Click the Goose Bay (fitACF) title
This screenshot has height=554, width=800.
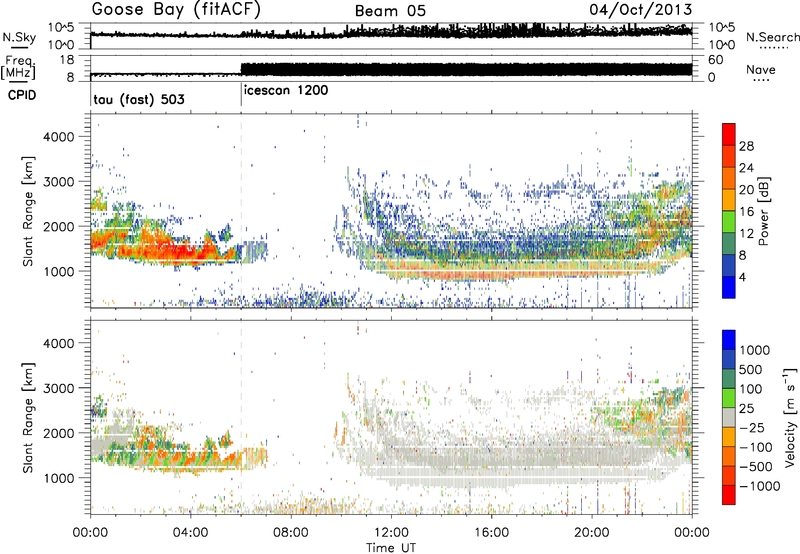tap(176, 10)
